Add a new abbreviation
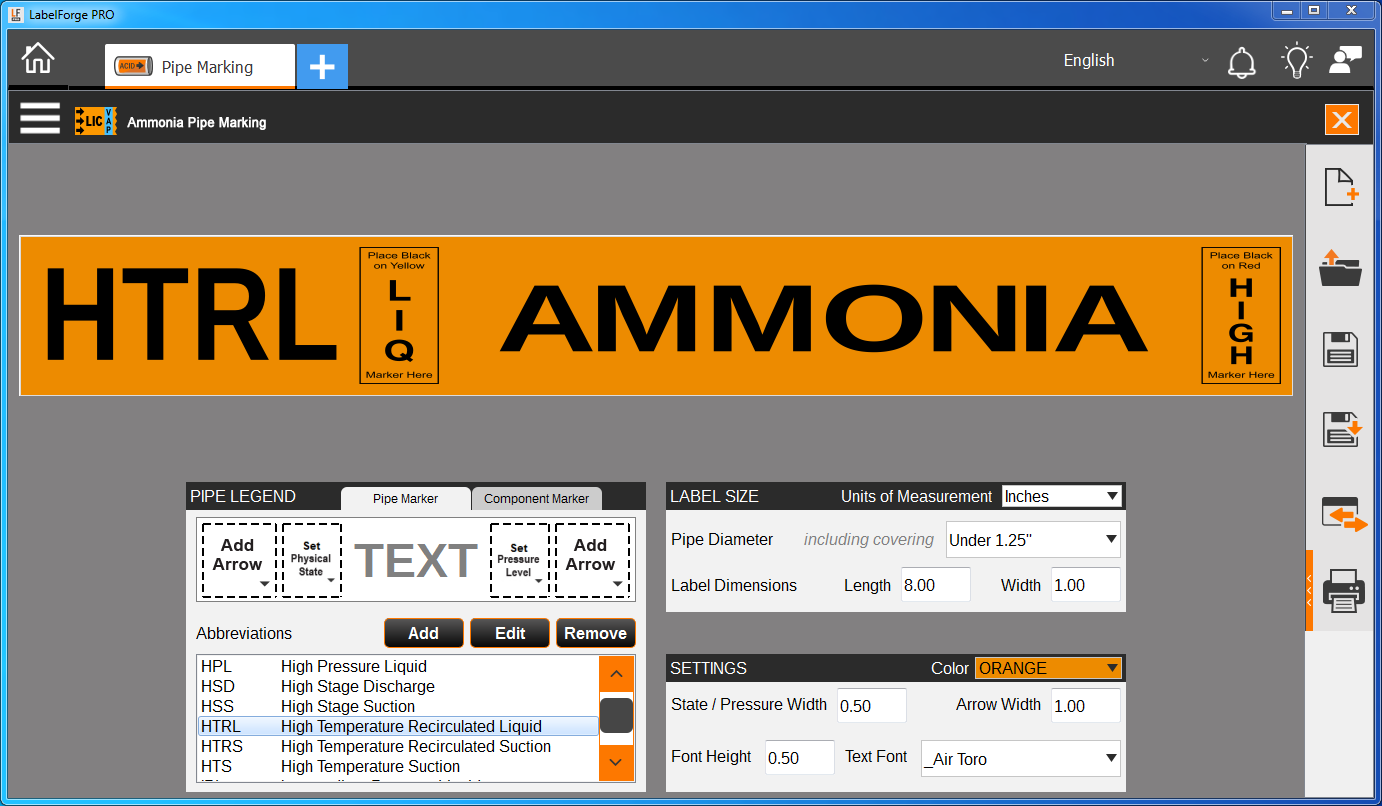This screenshot has width=1382, height=806. tap(423, 632)
